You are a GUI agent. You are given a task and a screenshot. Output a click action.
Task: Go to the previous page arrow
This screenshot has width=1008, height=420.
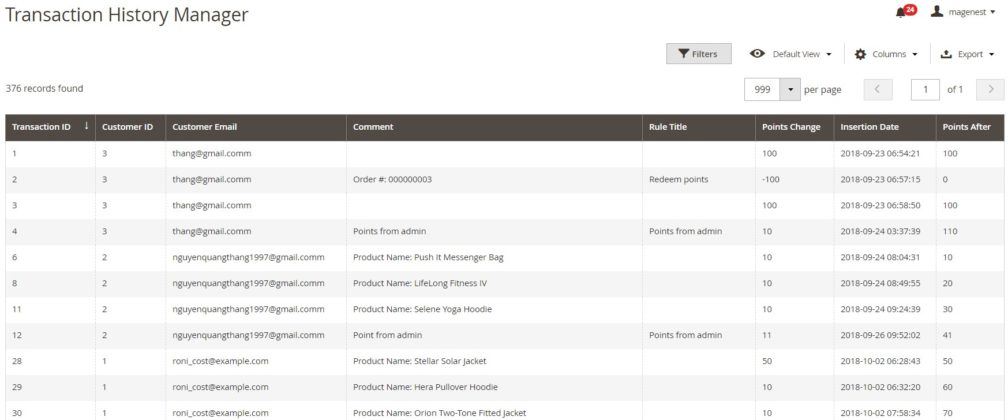click(877, 89)
